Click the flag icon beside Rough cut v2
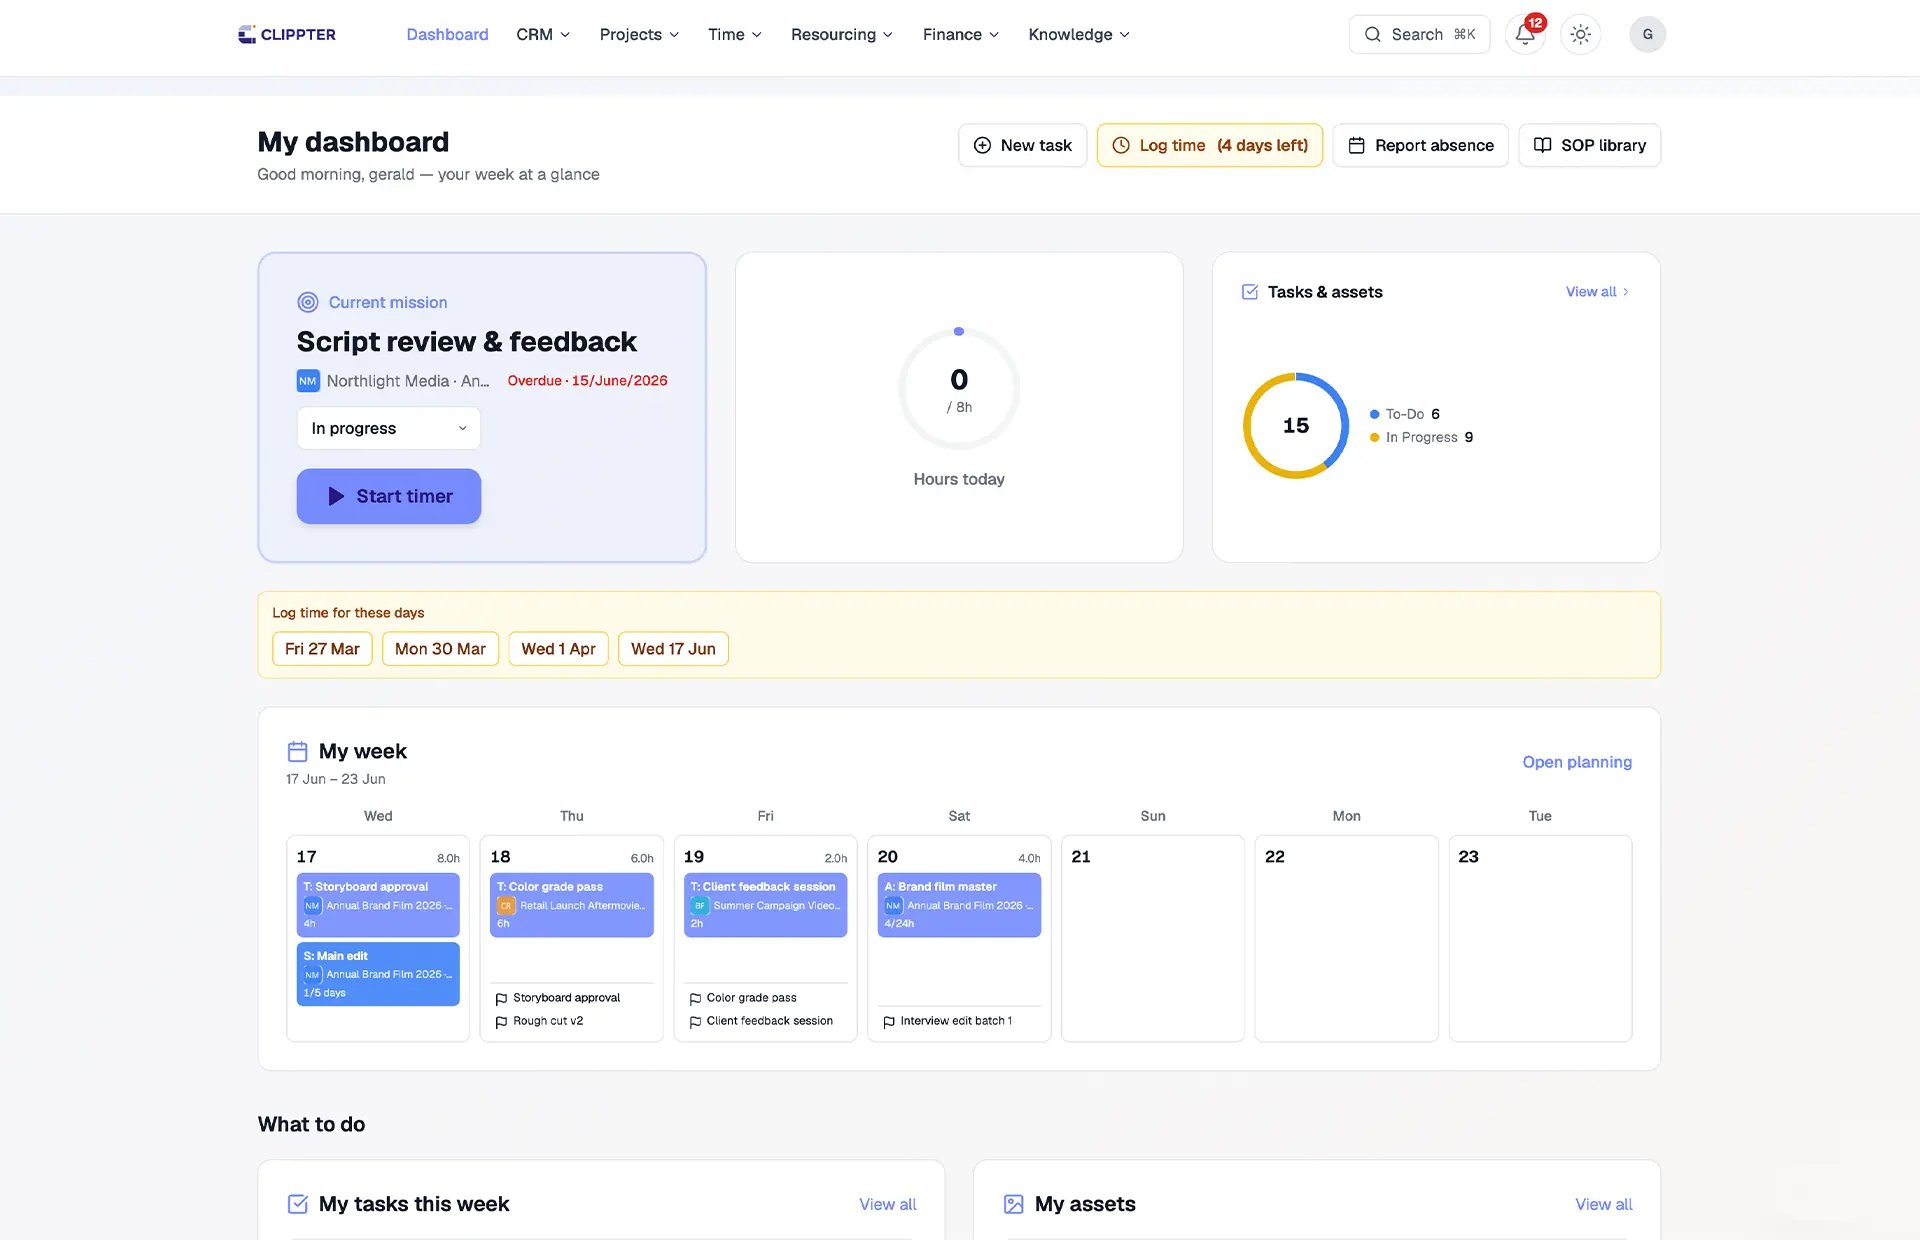The width and height of the screenshot is (1920, 1240). (x=501, y=1021)
